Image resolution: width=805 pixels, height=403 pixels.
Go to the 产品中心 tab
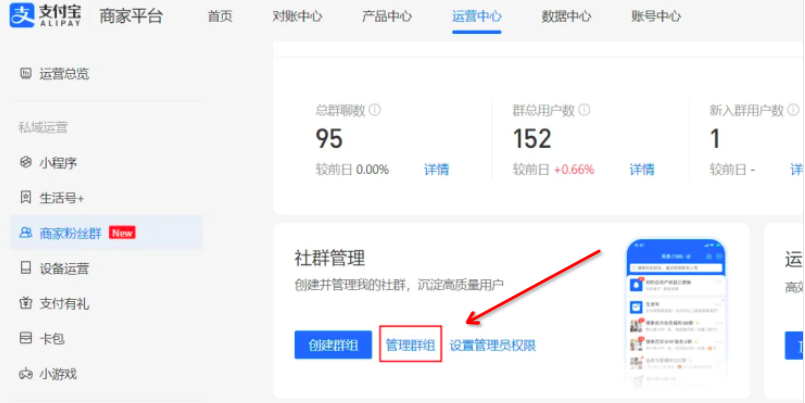tap(386, 17)
